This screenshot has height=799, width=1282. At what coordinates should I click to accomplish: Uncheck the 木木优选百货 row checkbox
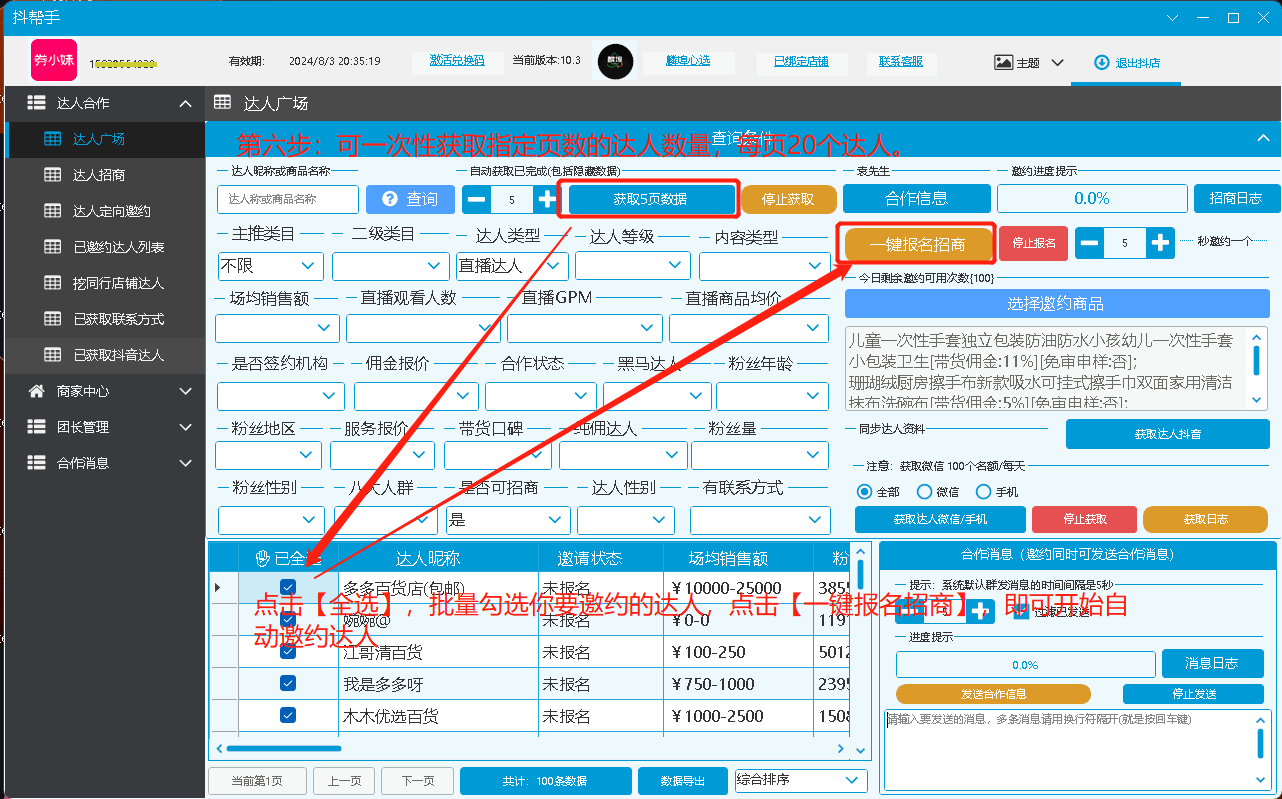288,715
